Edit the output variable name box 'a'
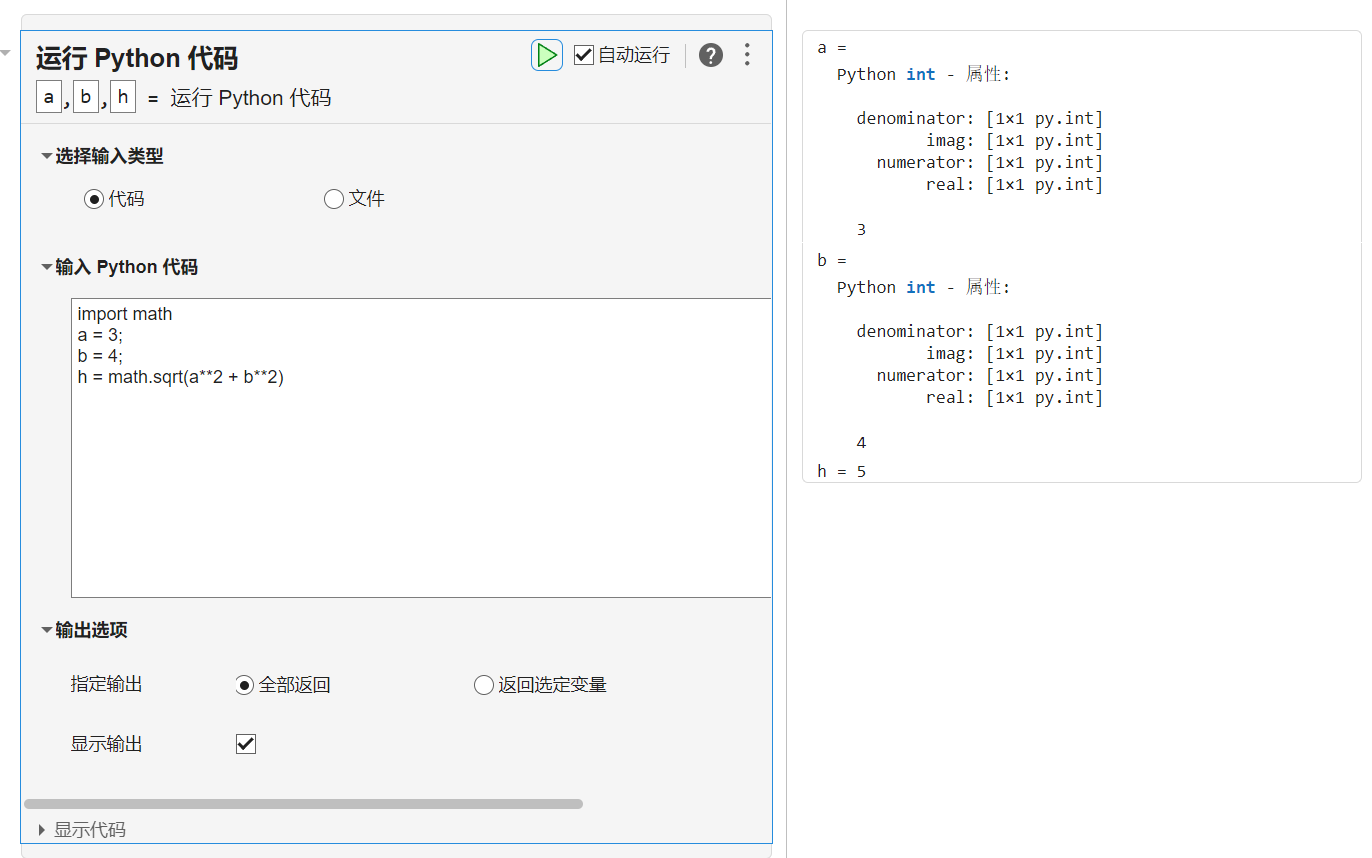Viewport: 1372px width, 858px height. click(49, 97)
